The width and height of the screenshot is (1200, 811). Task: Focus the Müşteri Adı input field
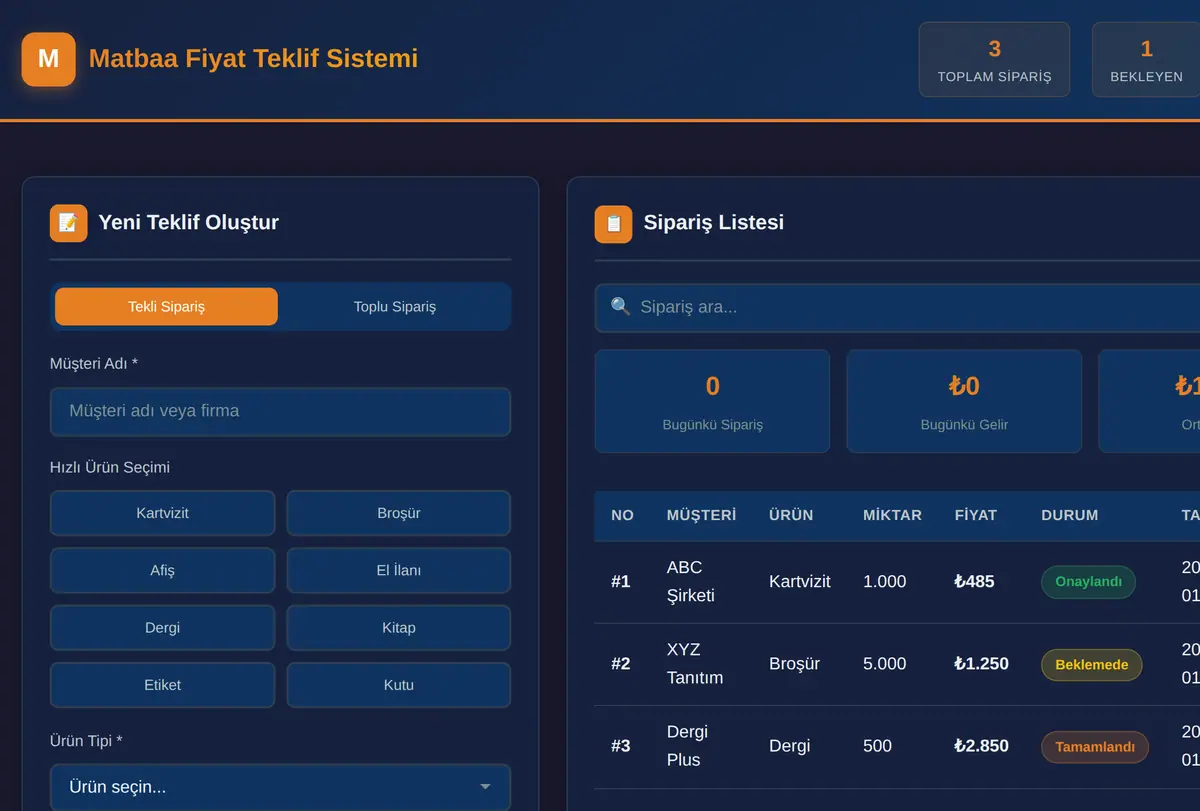tap(280, 412)
